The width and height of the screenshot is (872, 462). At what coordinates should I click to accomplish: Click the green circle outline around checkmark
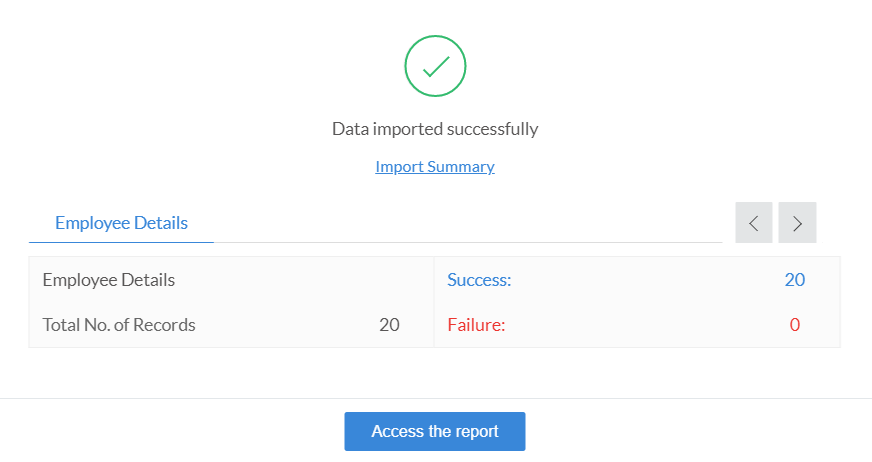click(405, 67)
